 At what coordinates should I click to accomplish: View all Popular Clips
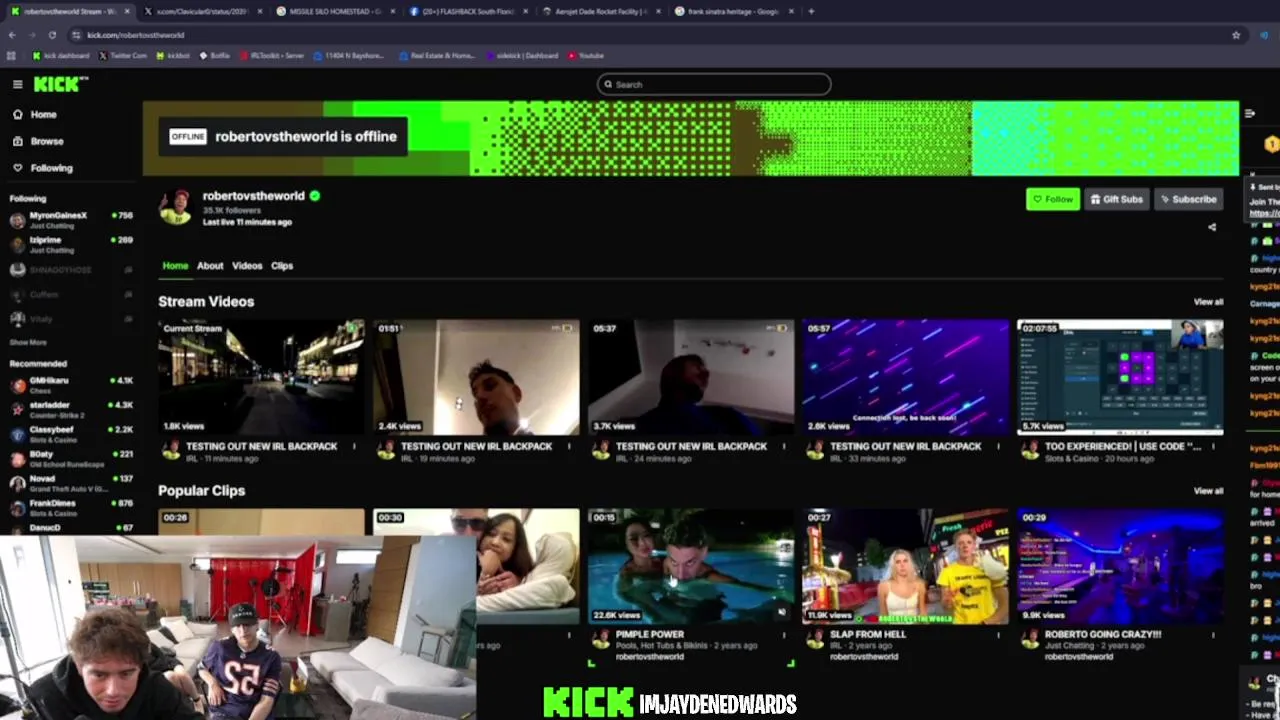tap(1208, 491)
